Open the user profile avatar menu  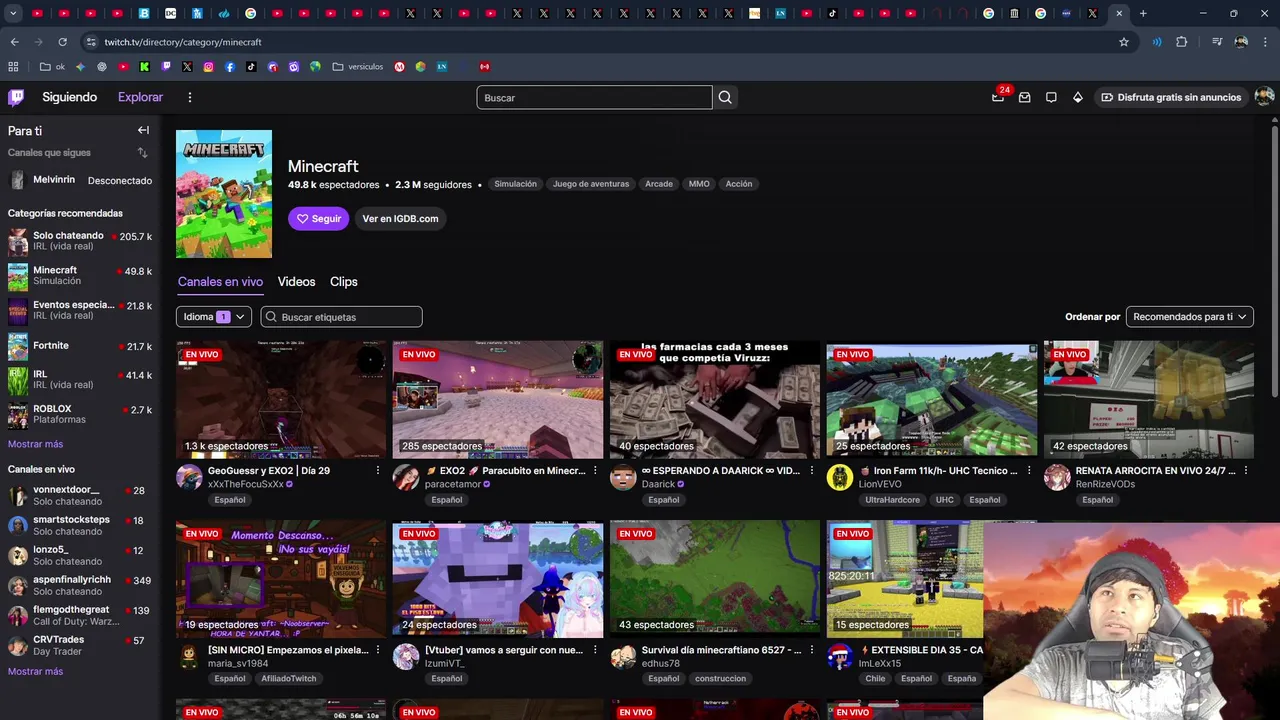tap(1264, 97)
